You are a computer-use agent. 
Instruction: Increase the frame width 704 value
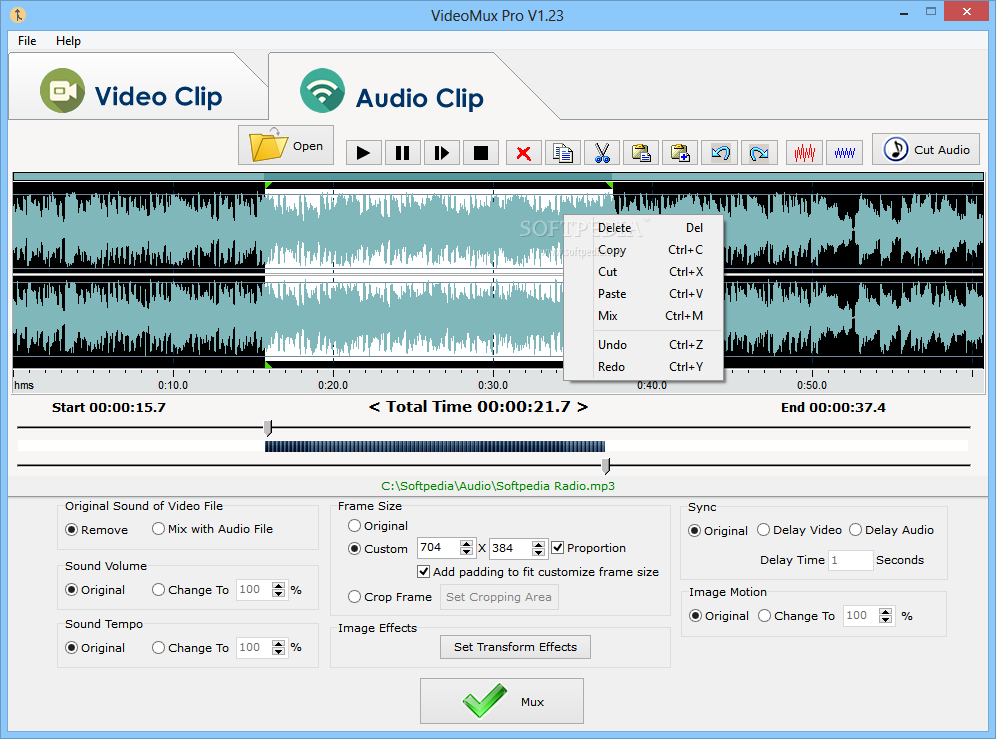point(467,544)
